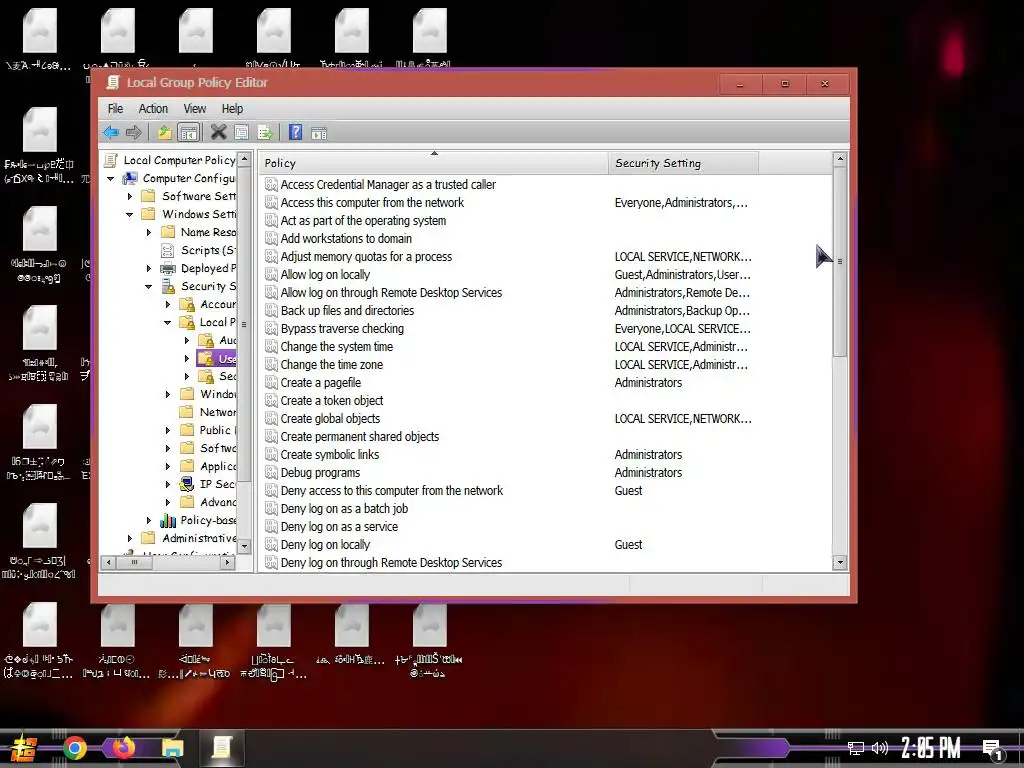Select 'Add workstations to domain' policy
This screenshot has height=768, width=1024.
coord(346,239)
